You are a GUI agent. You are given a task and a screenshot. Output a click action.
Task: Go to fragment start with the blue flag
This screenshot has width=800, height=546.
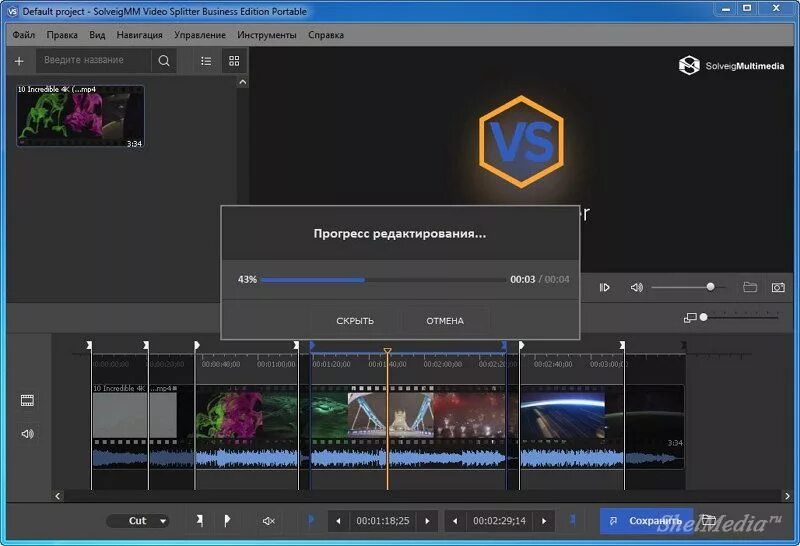311,520
